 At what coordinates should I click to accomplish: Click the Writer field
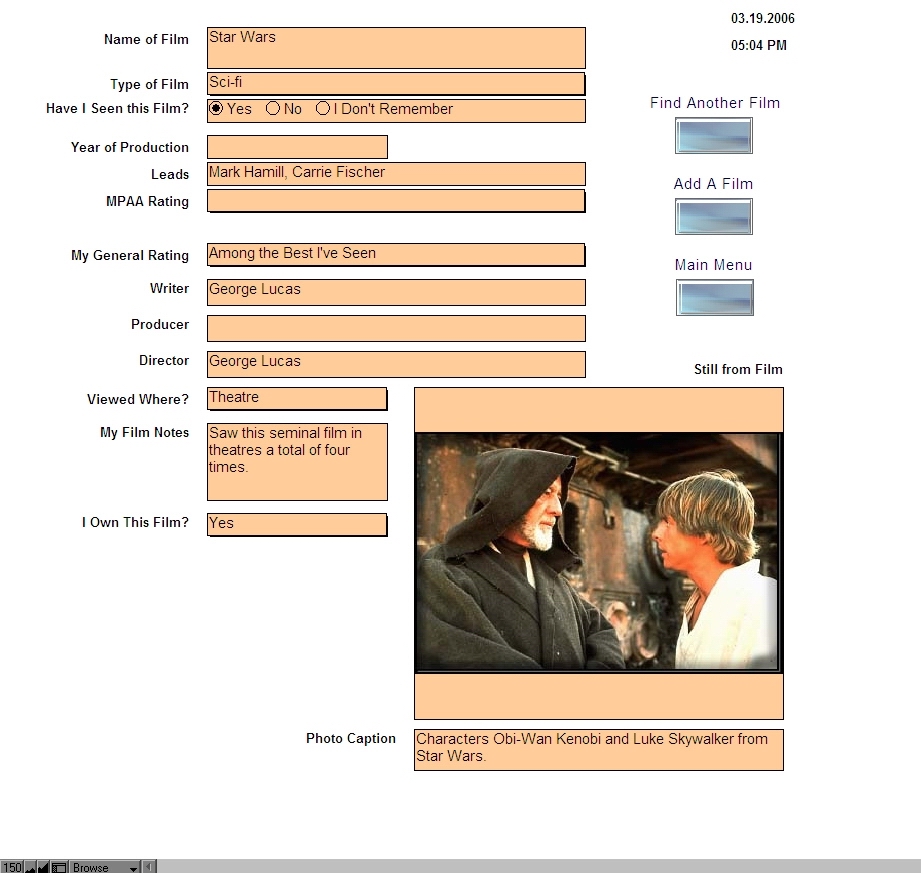coord(396,292)
